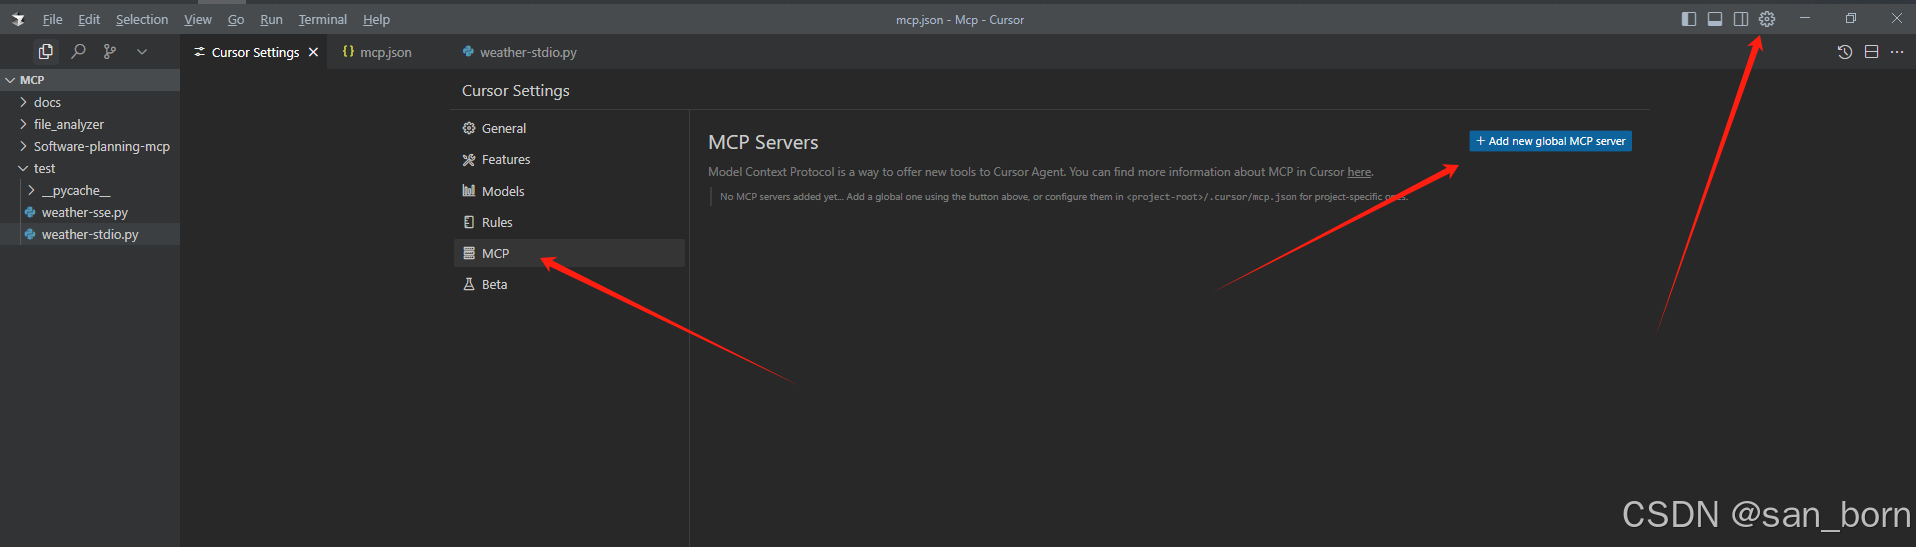Open the Selection menu
The height and width of the screenshot is (547, 1916).
coord(142,19)
